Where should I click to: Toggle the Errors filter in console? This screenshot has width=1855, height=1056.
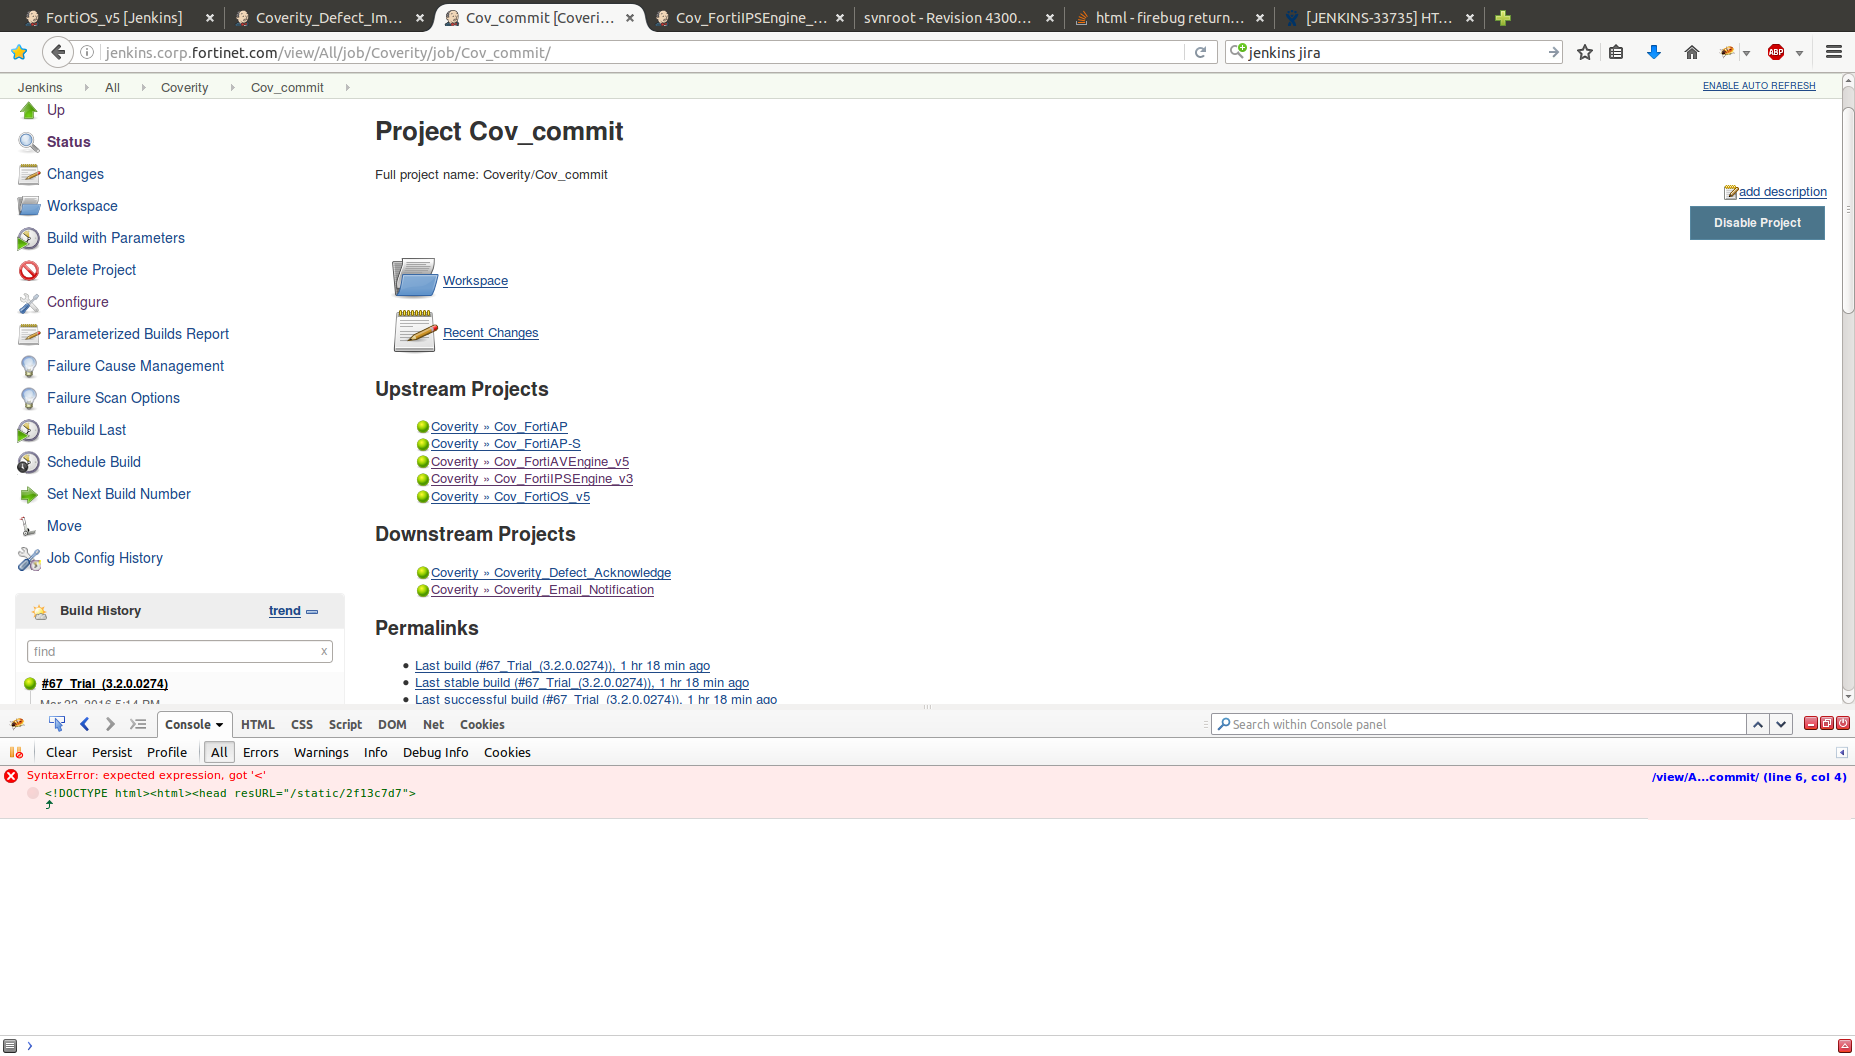coord(260,753)
